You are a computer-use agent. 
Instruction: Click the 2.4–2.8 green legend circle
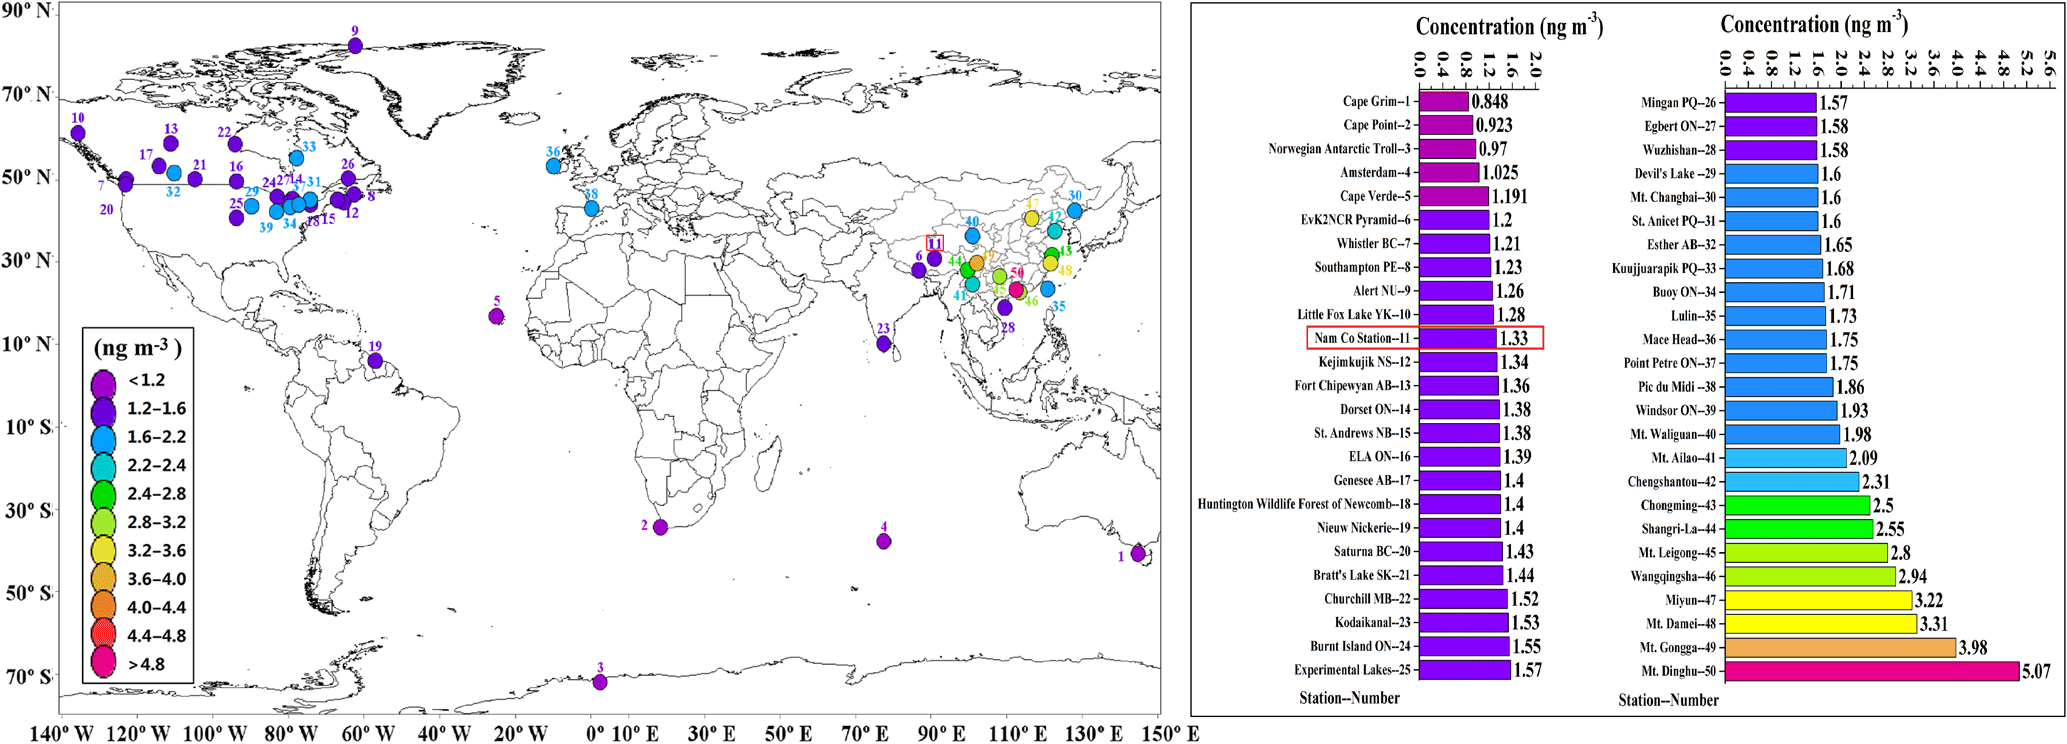(x=103, y=494)
